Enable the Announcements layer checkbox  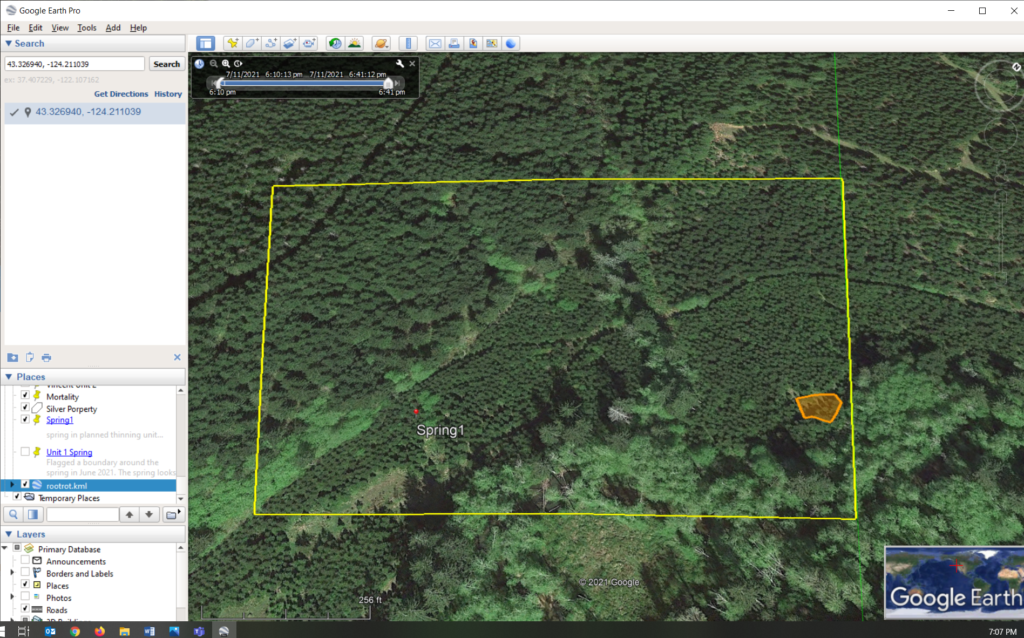click(25, 560)
